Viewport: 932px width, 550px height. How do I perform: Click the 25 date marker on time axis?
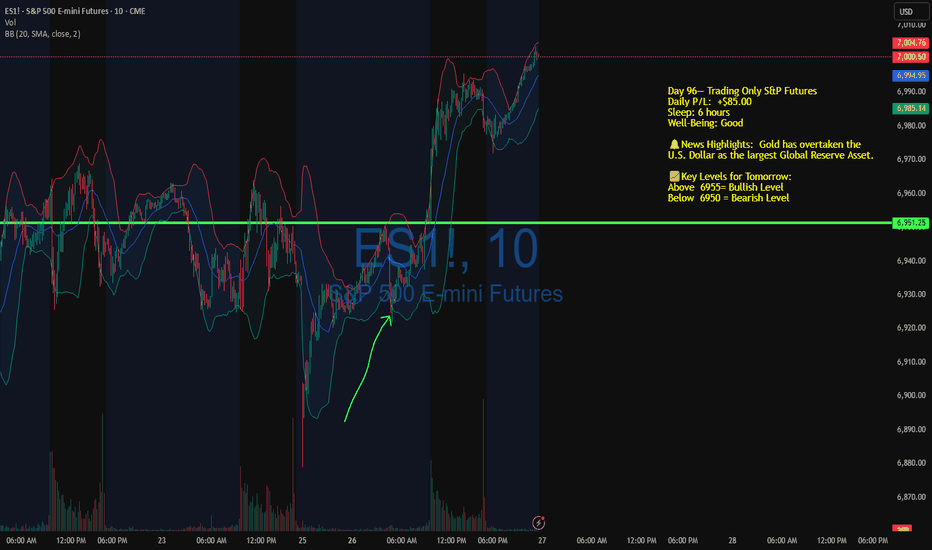click(x=303, y=540)
